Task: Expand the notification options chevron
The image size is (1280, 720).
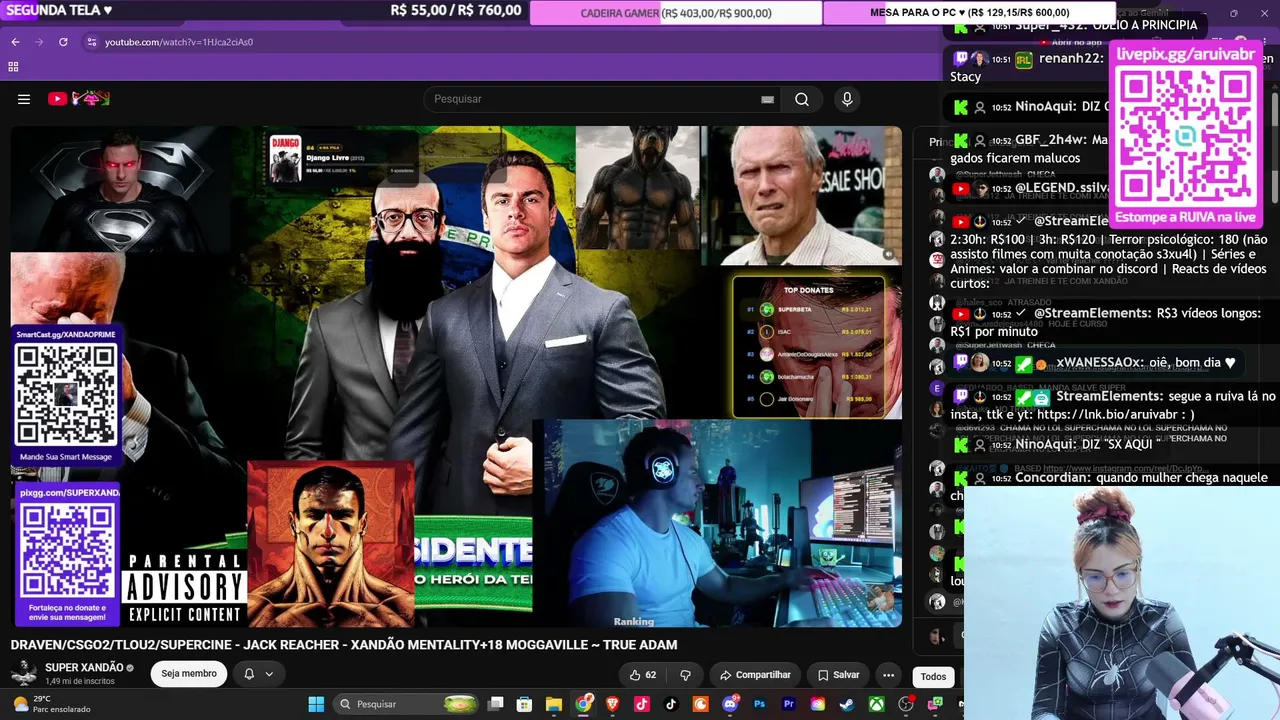Action: (269, 674)
